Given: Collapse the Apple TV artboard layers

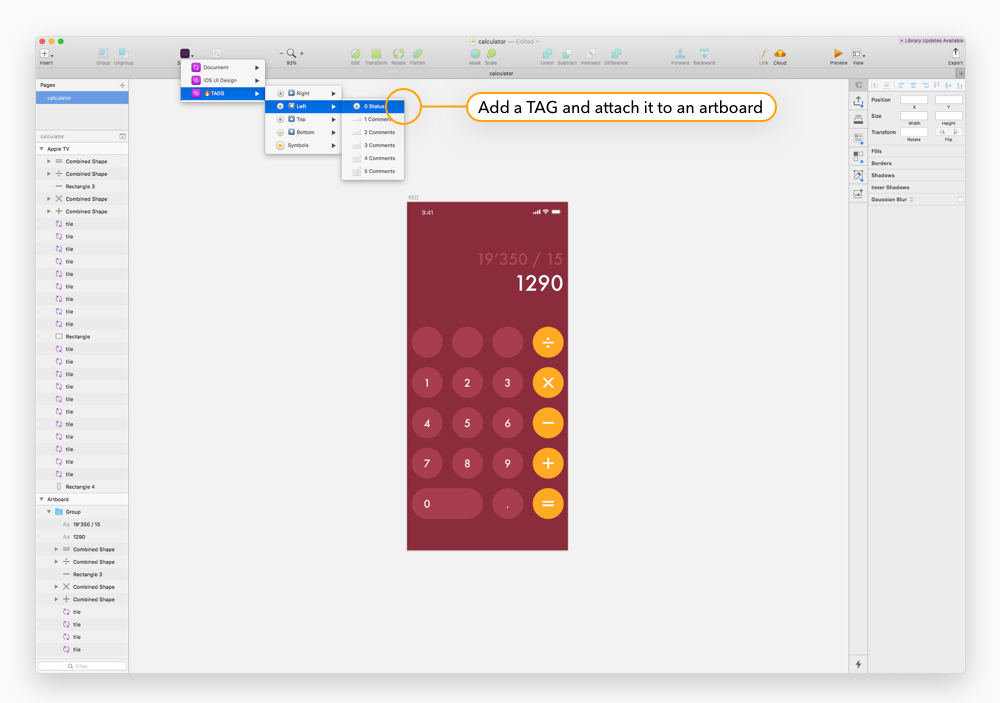Looking at the screenshot, I should pyautogui.click(x=42, y=149).
